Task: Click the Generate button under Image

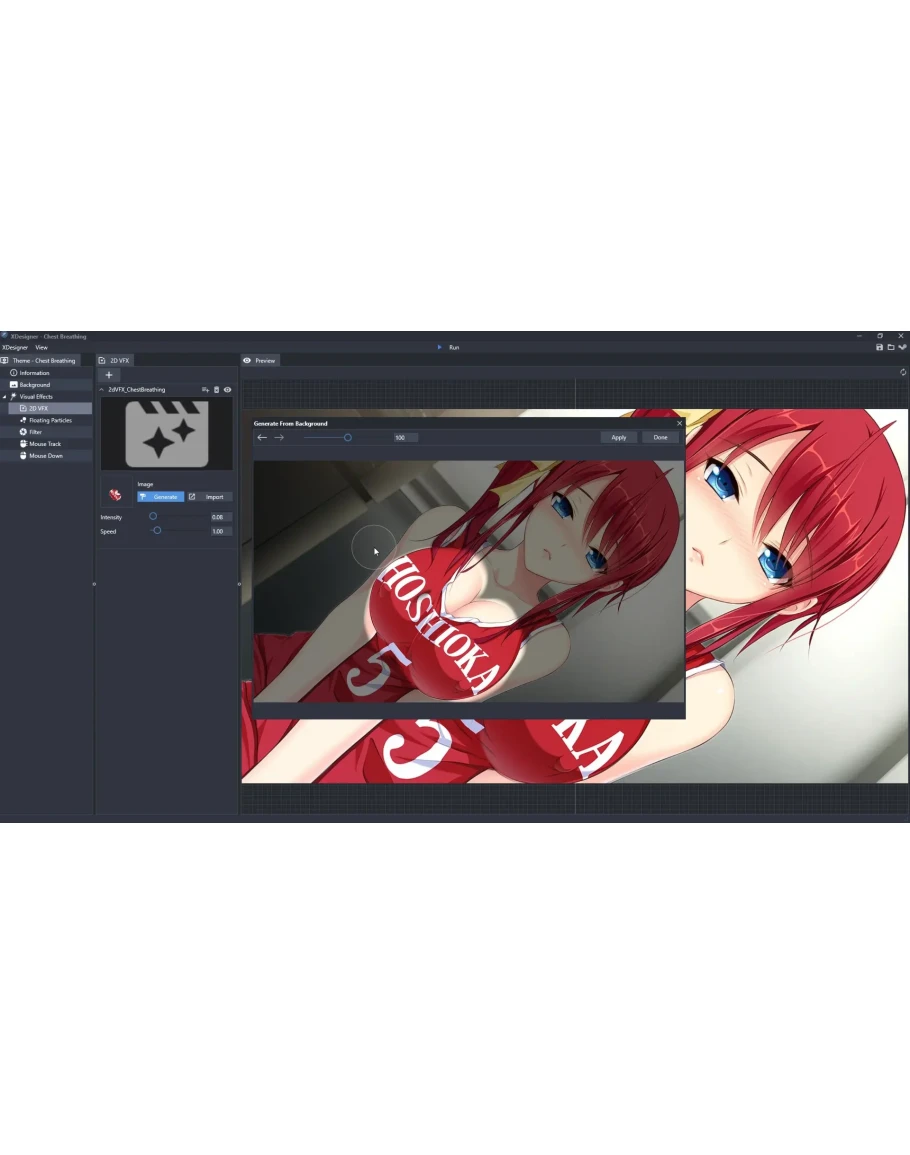Action: (x=161, y=497)
